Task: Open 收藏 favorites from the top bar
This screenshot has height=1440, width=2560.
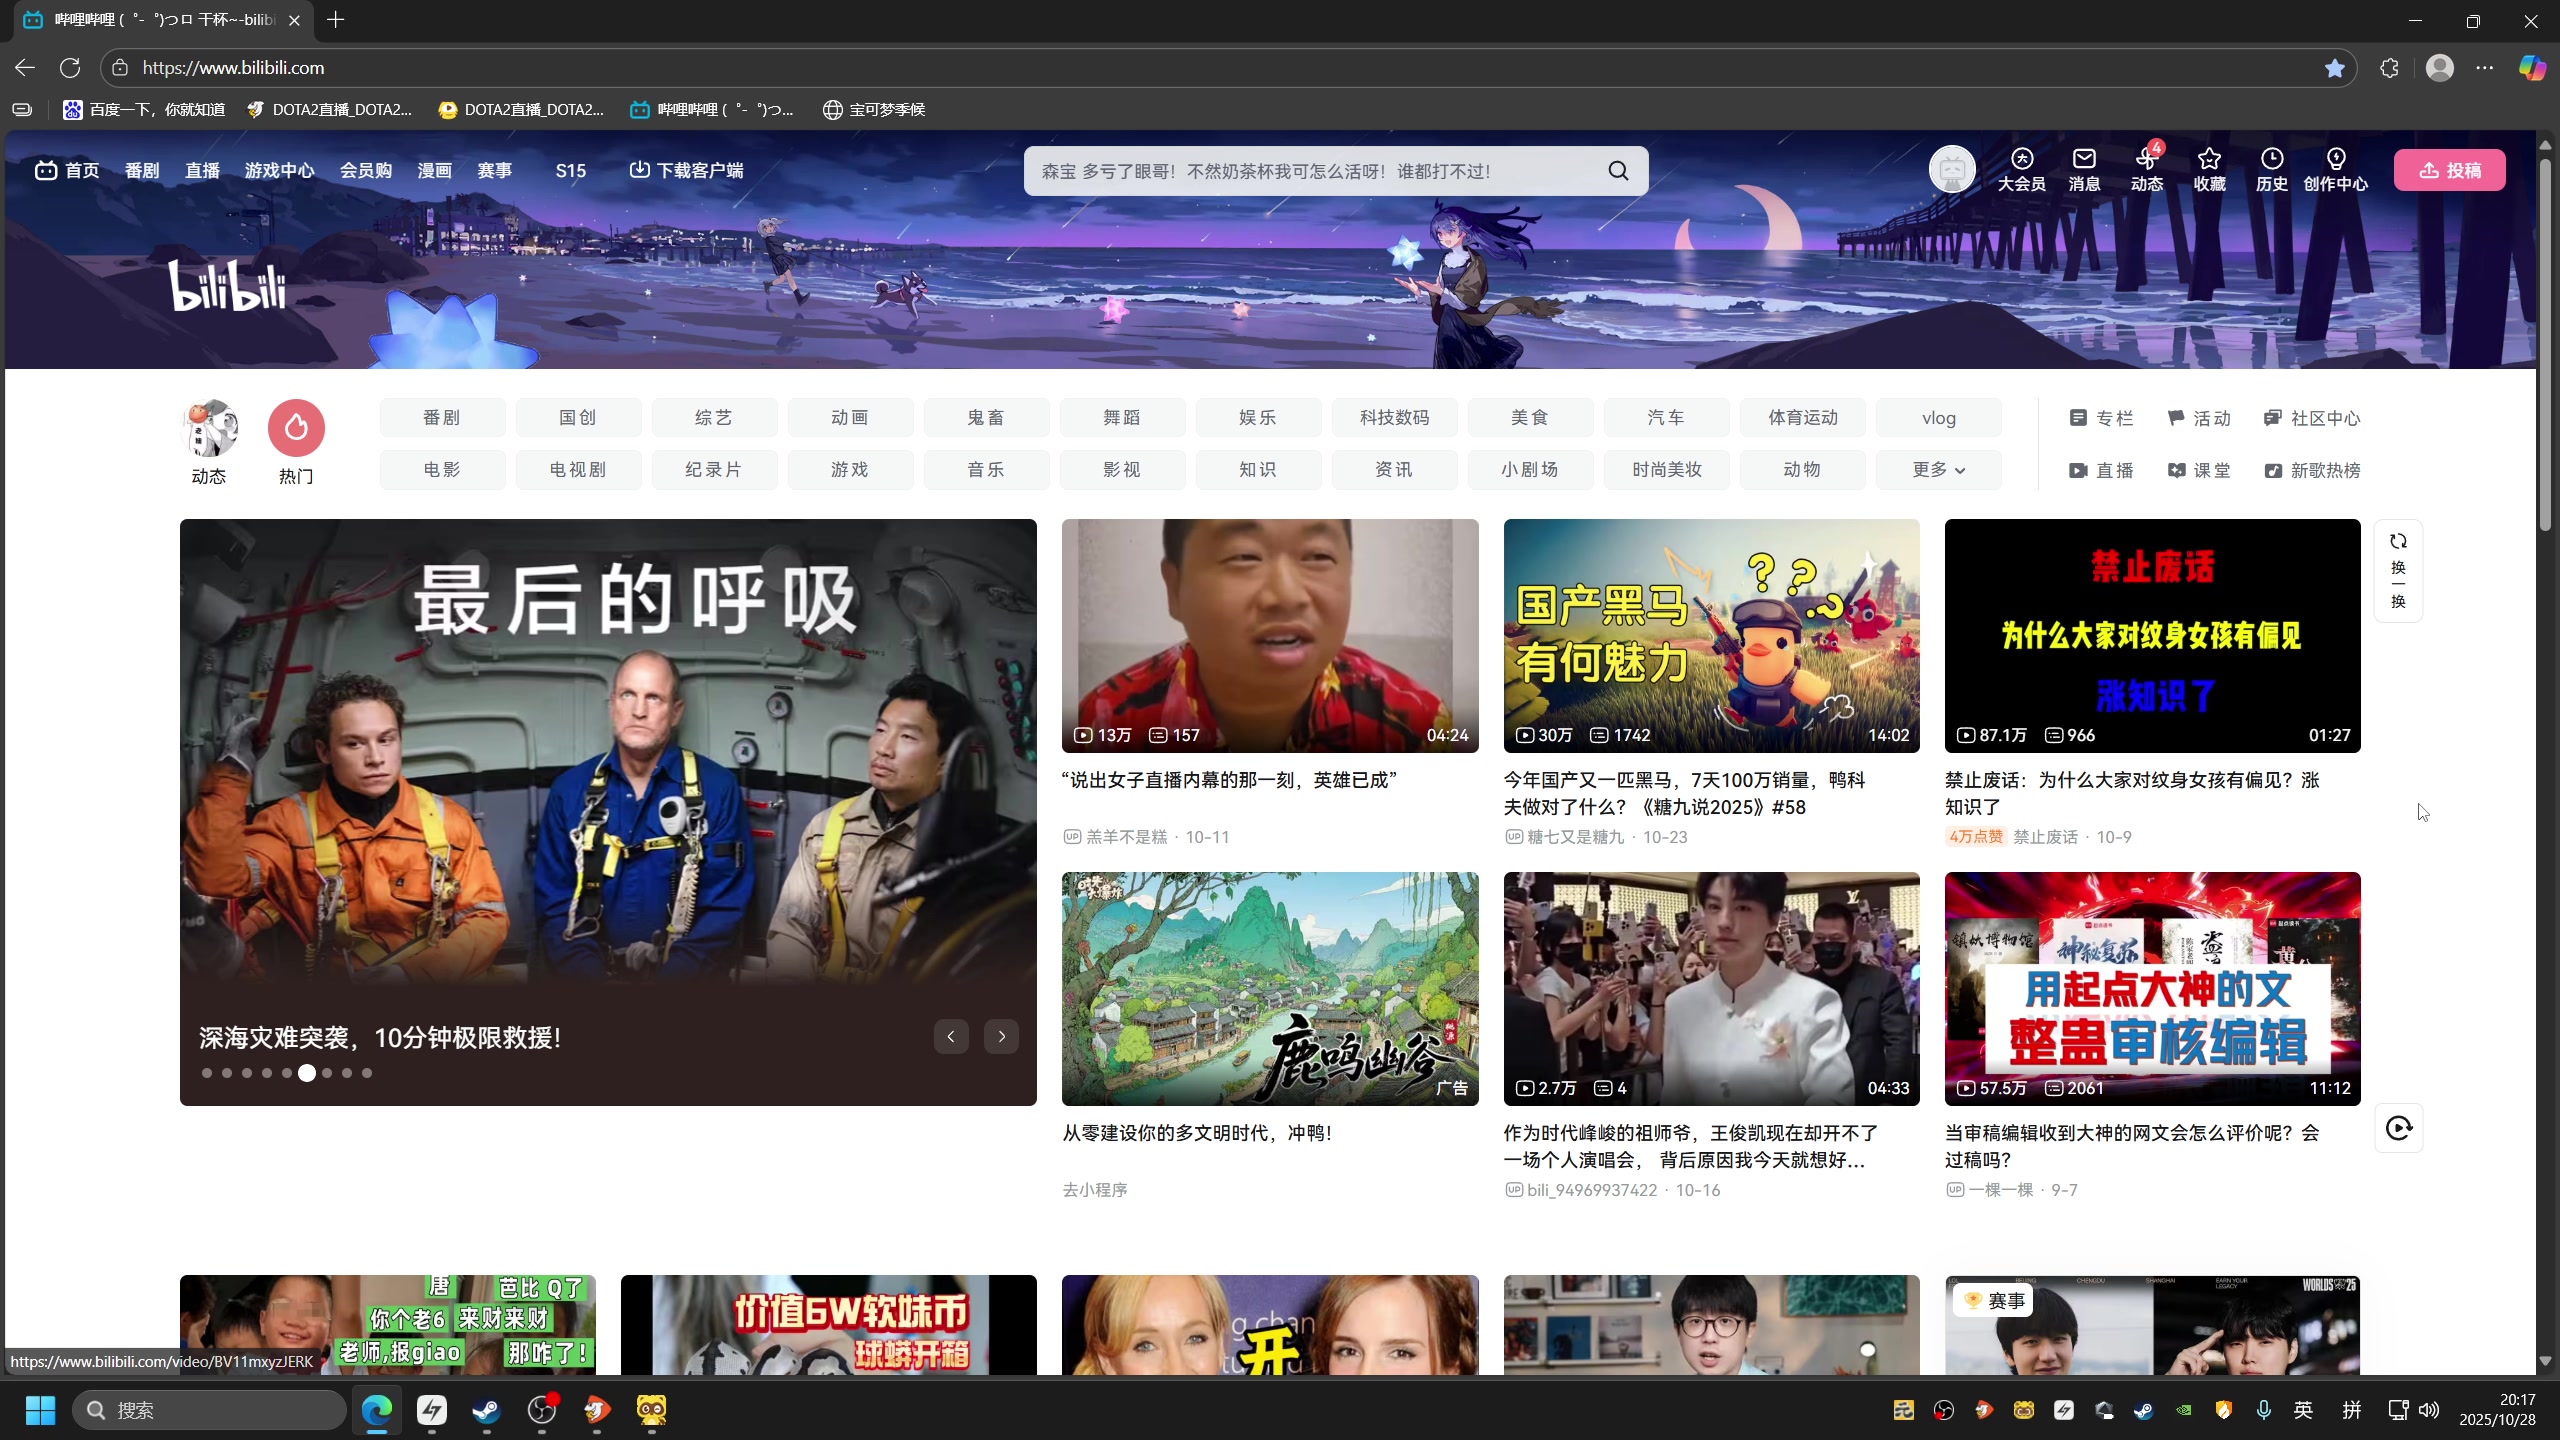Action: (2209, 170)
